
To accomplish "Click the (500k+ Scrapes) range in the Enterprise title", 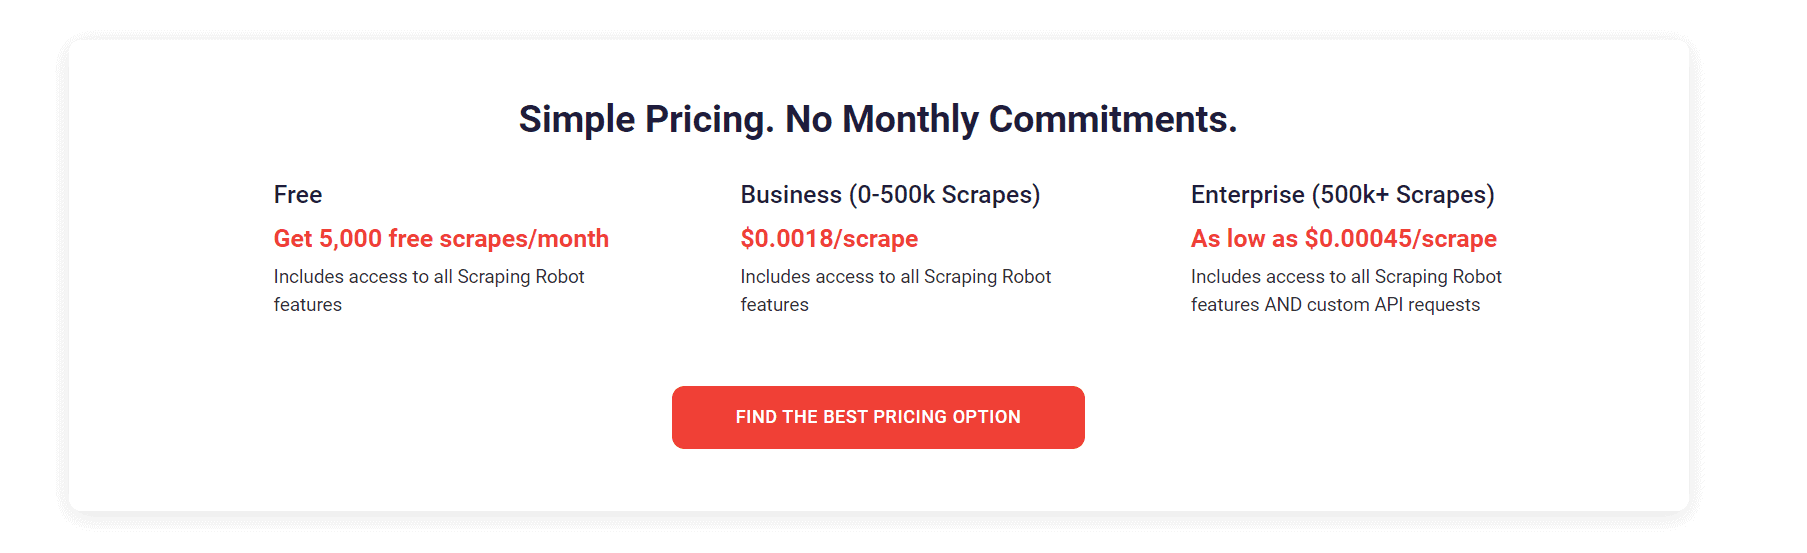I will [x=1403, y=194].
